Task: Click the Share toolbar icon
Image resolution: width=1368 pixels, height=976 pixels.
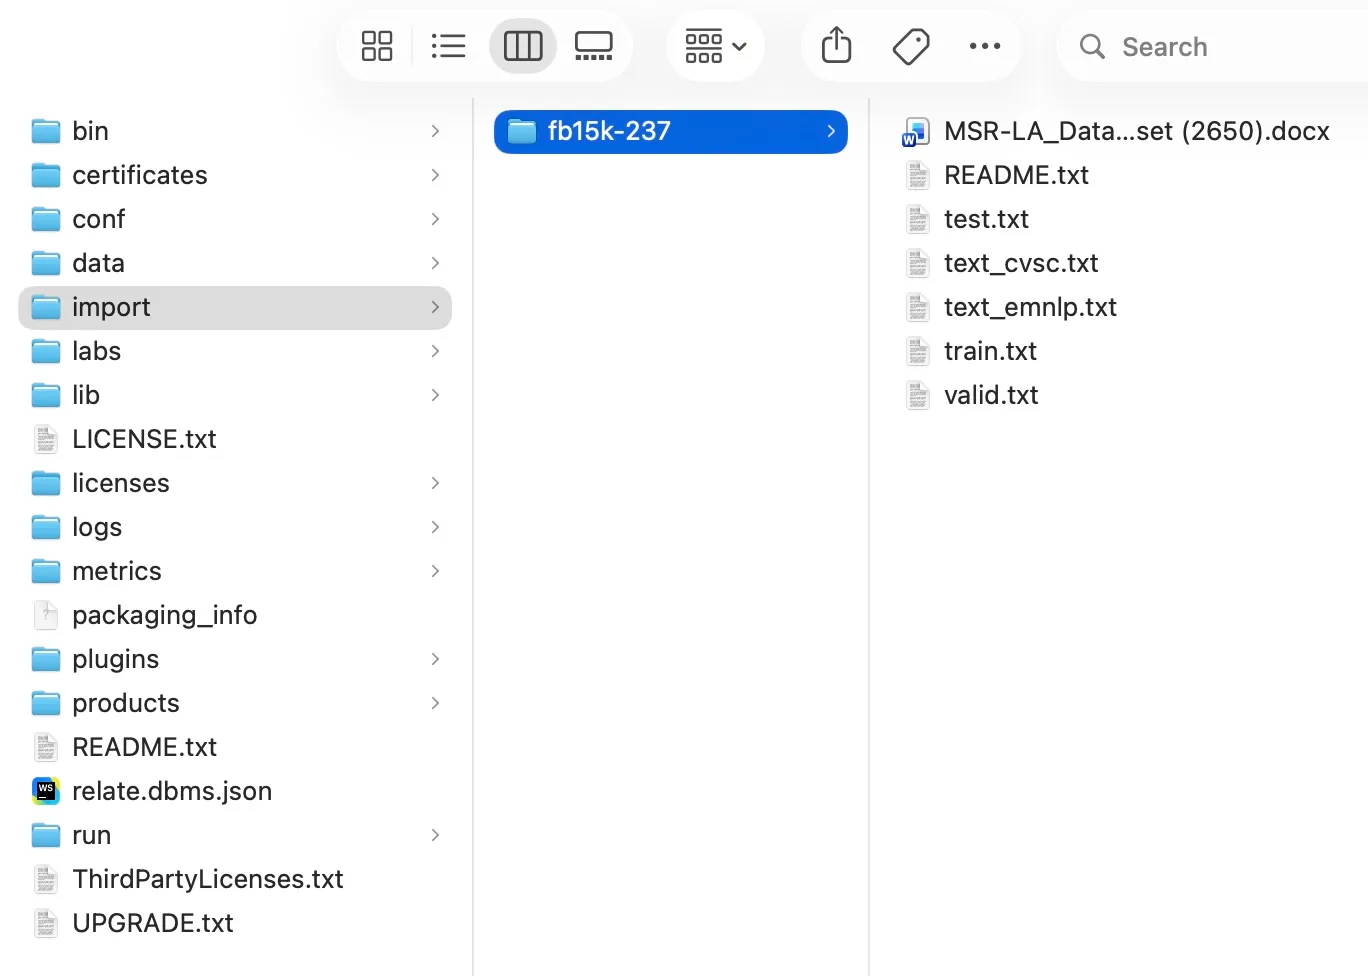Action: click(x=836, y=45)
